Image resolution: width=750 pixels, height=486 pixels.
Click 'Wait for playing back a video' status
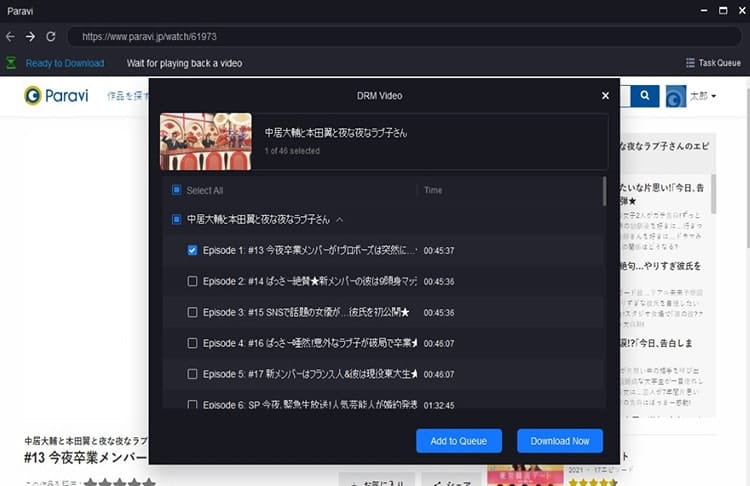point(185,63)
